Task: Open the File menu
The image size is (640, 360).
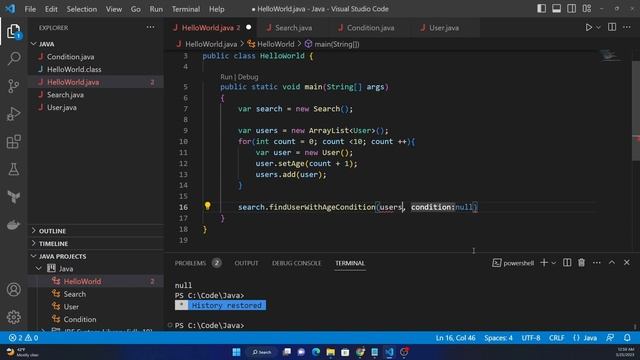Action: coord(30,9)
